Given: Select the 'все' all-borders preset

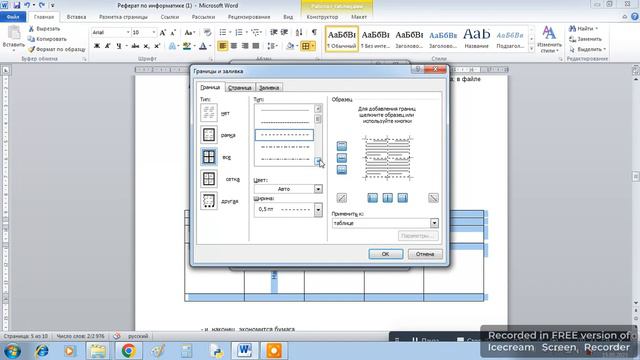Looking at the screenshot, I should pyautogui.click(x=209, y=157).
